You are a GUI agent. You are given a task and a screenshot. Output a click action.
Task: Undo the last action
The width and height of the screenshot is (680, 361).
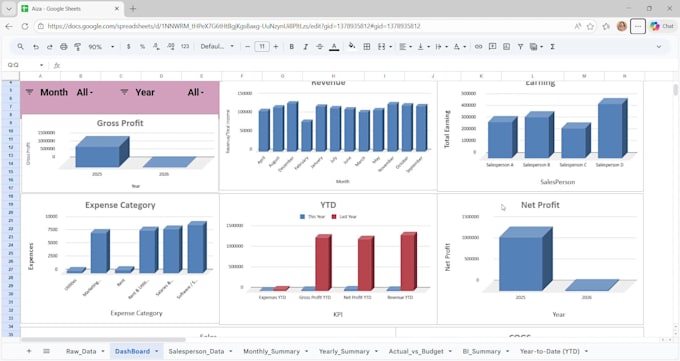pyautogui.click(x=36, y=46)
